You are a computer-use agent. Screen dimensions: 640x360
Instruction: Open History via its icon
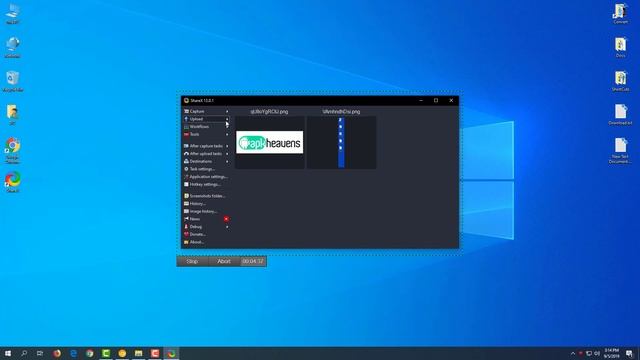click(186, 203)
